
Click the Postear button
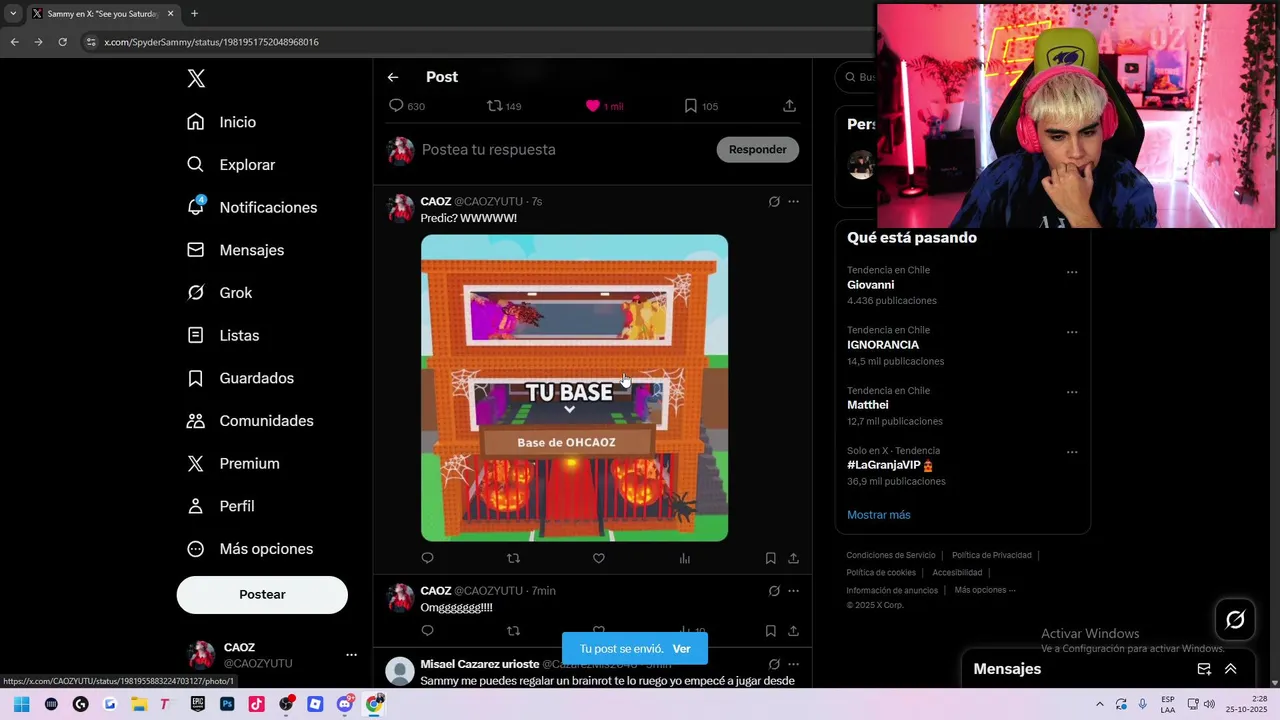(262, 595)
